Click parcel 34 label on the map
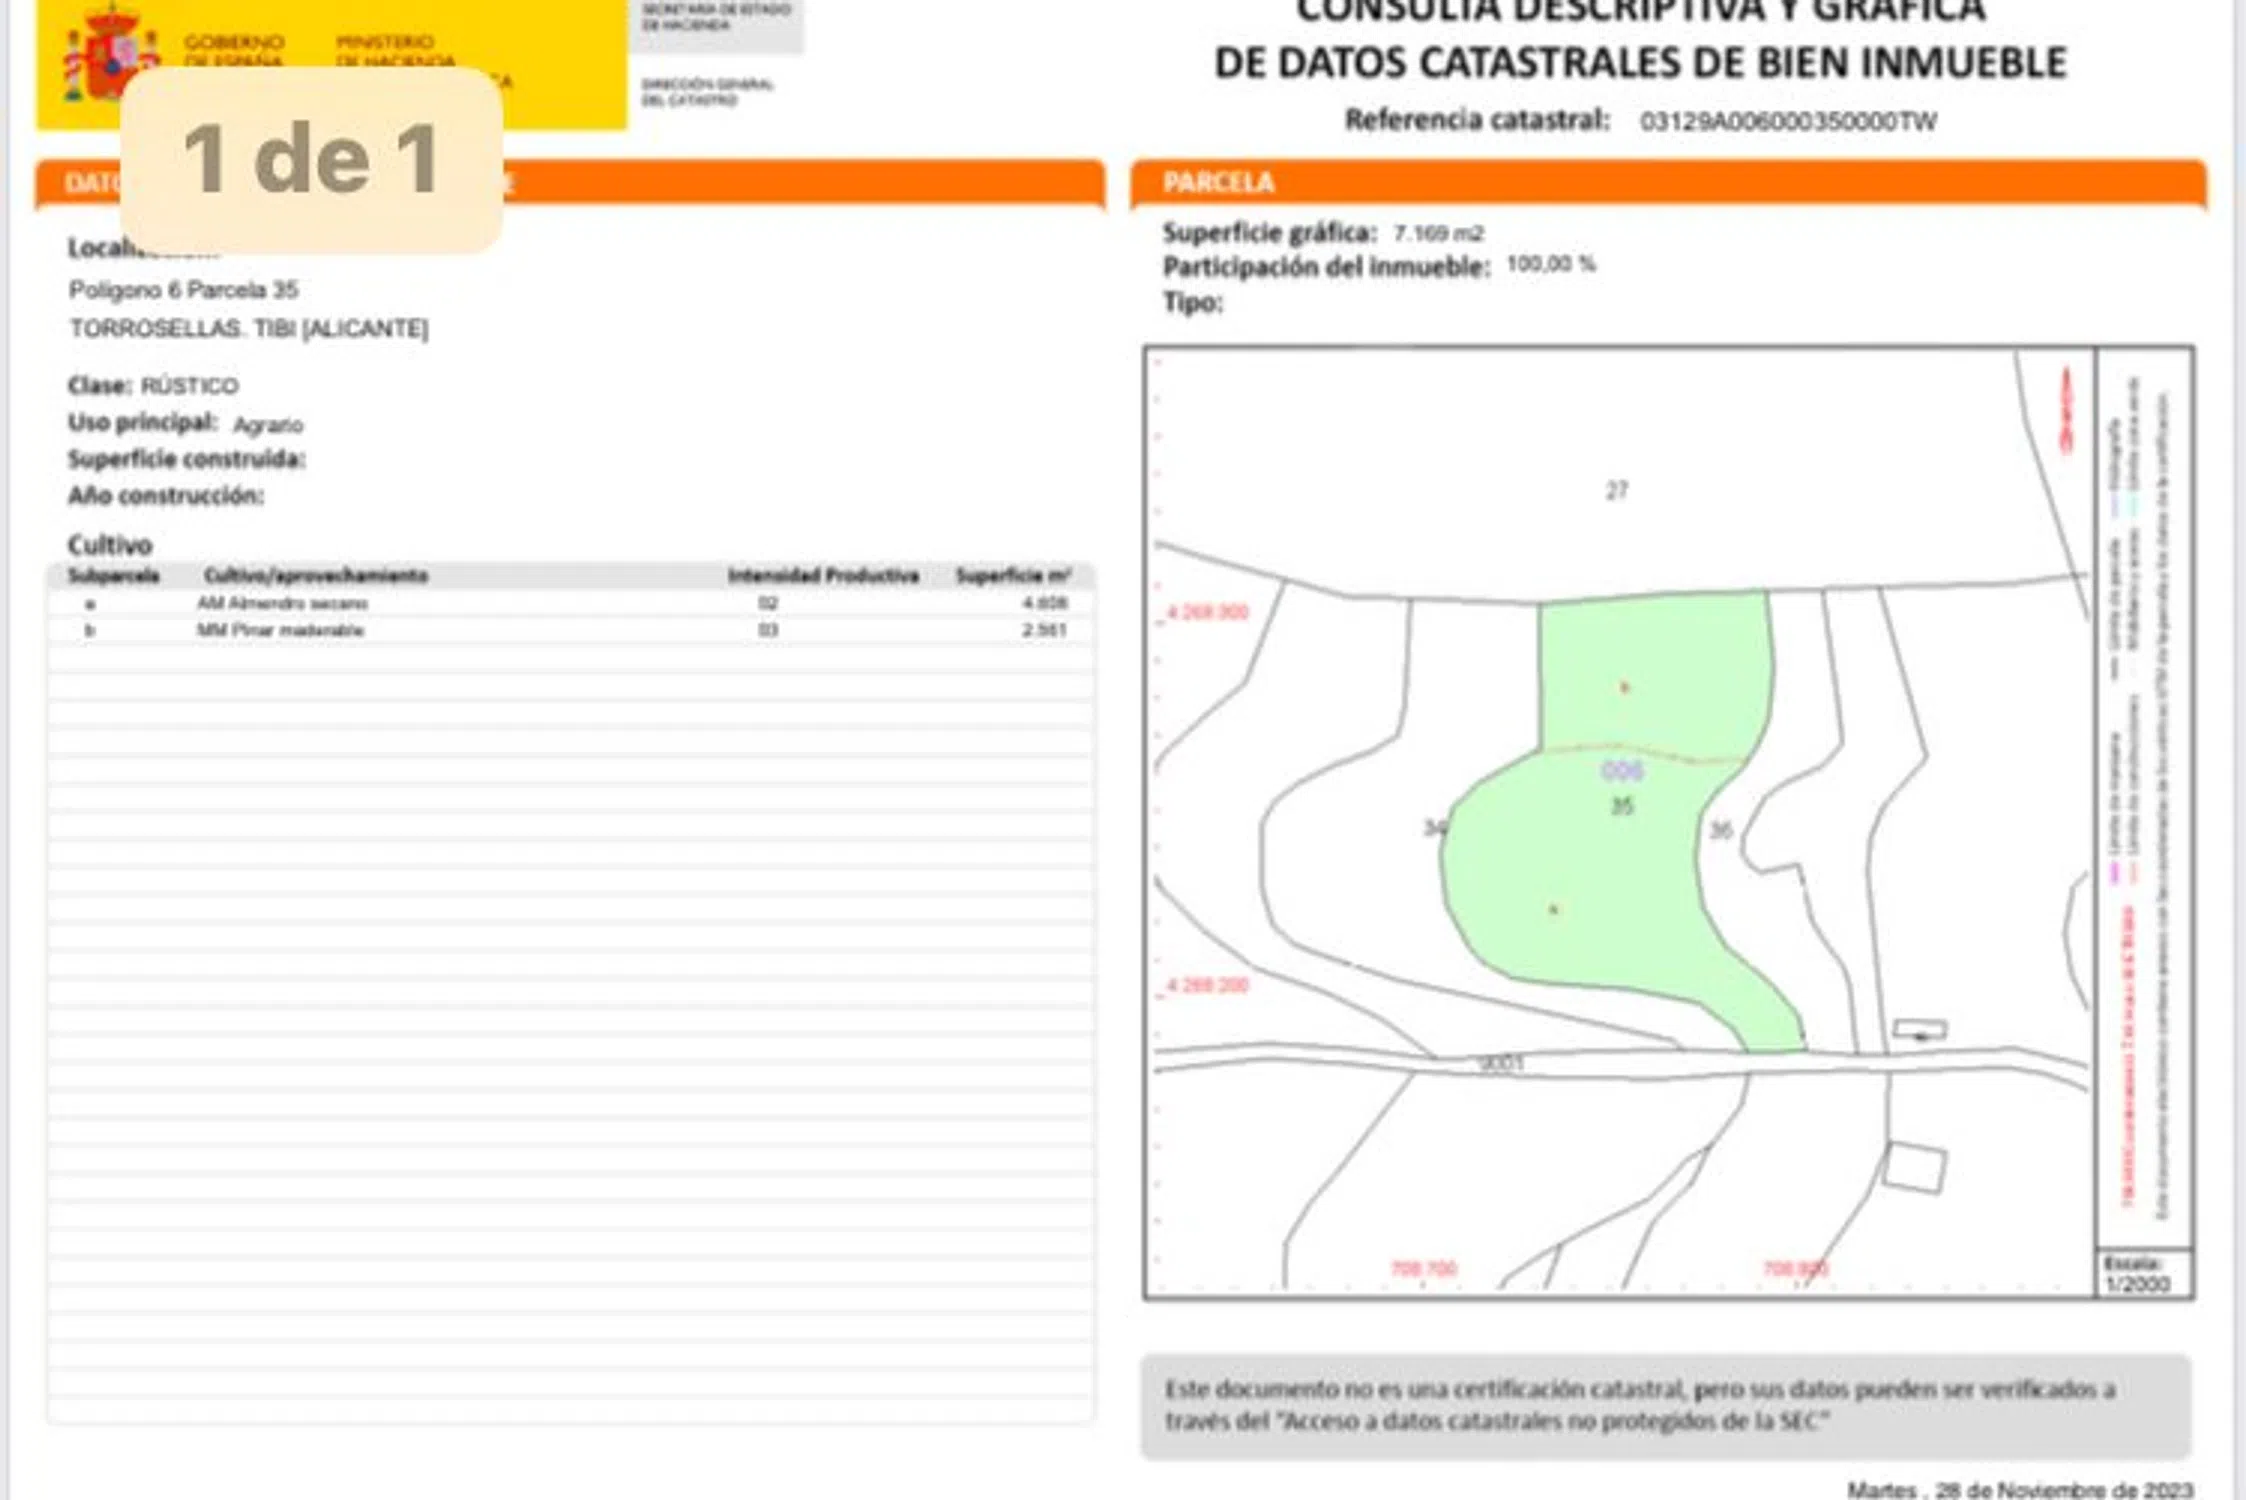 (1434, 828)
